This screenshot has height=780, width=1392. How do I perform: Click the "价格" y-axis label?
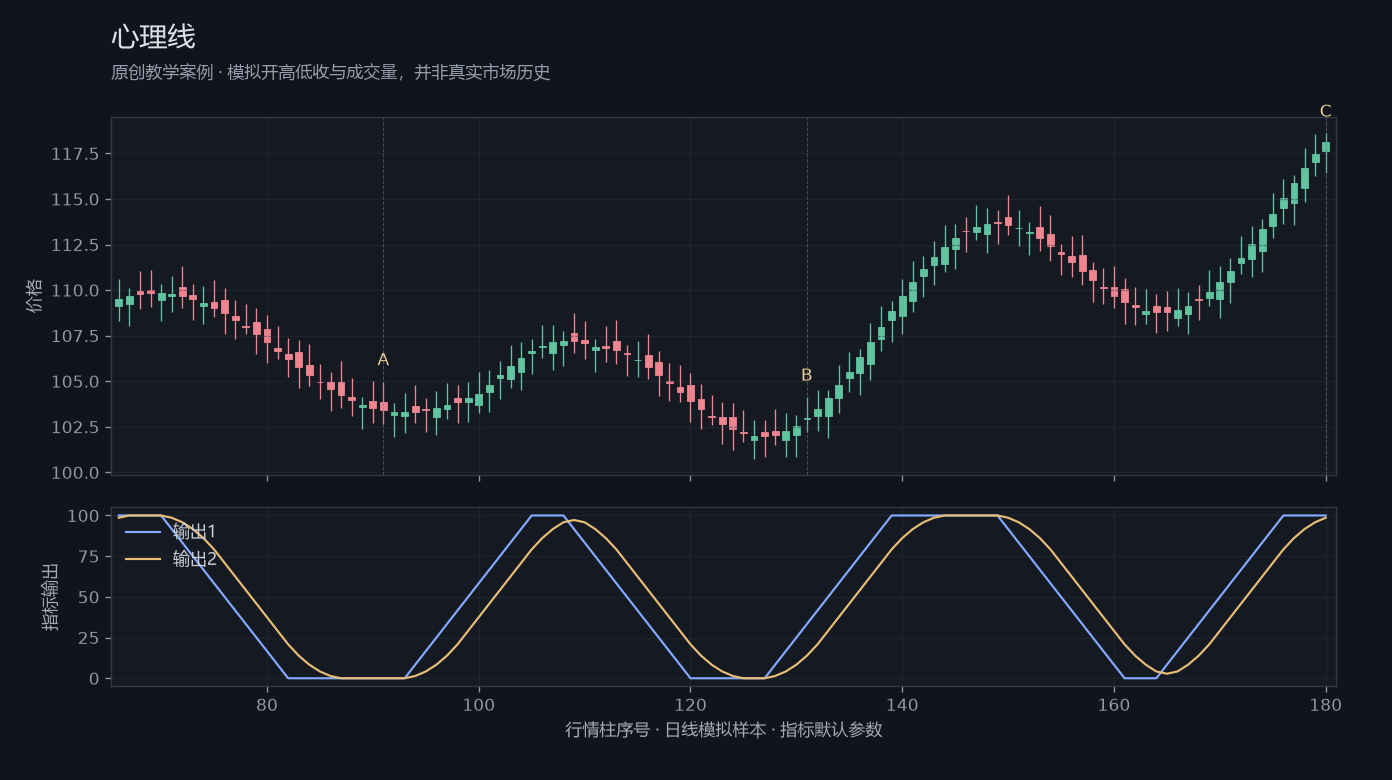coord(35,296)
